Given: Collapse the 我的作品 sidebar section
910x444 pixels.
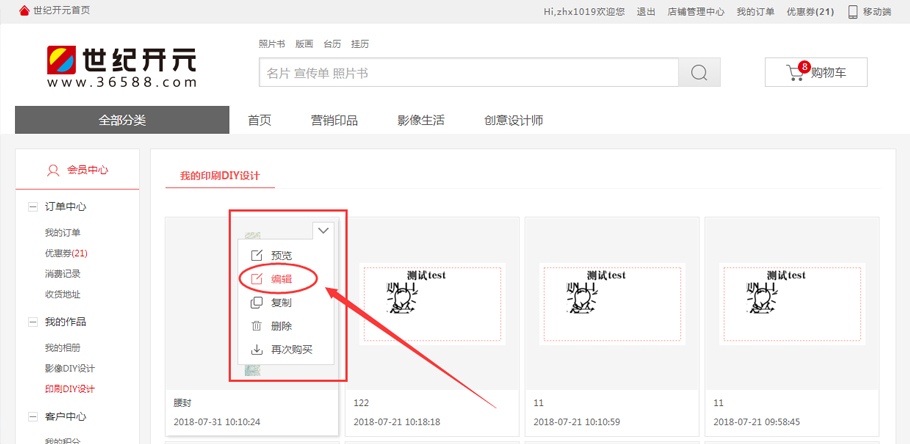Looking at the screenshot, I should click(33, 322).
